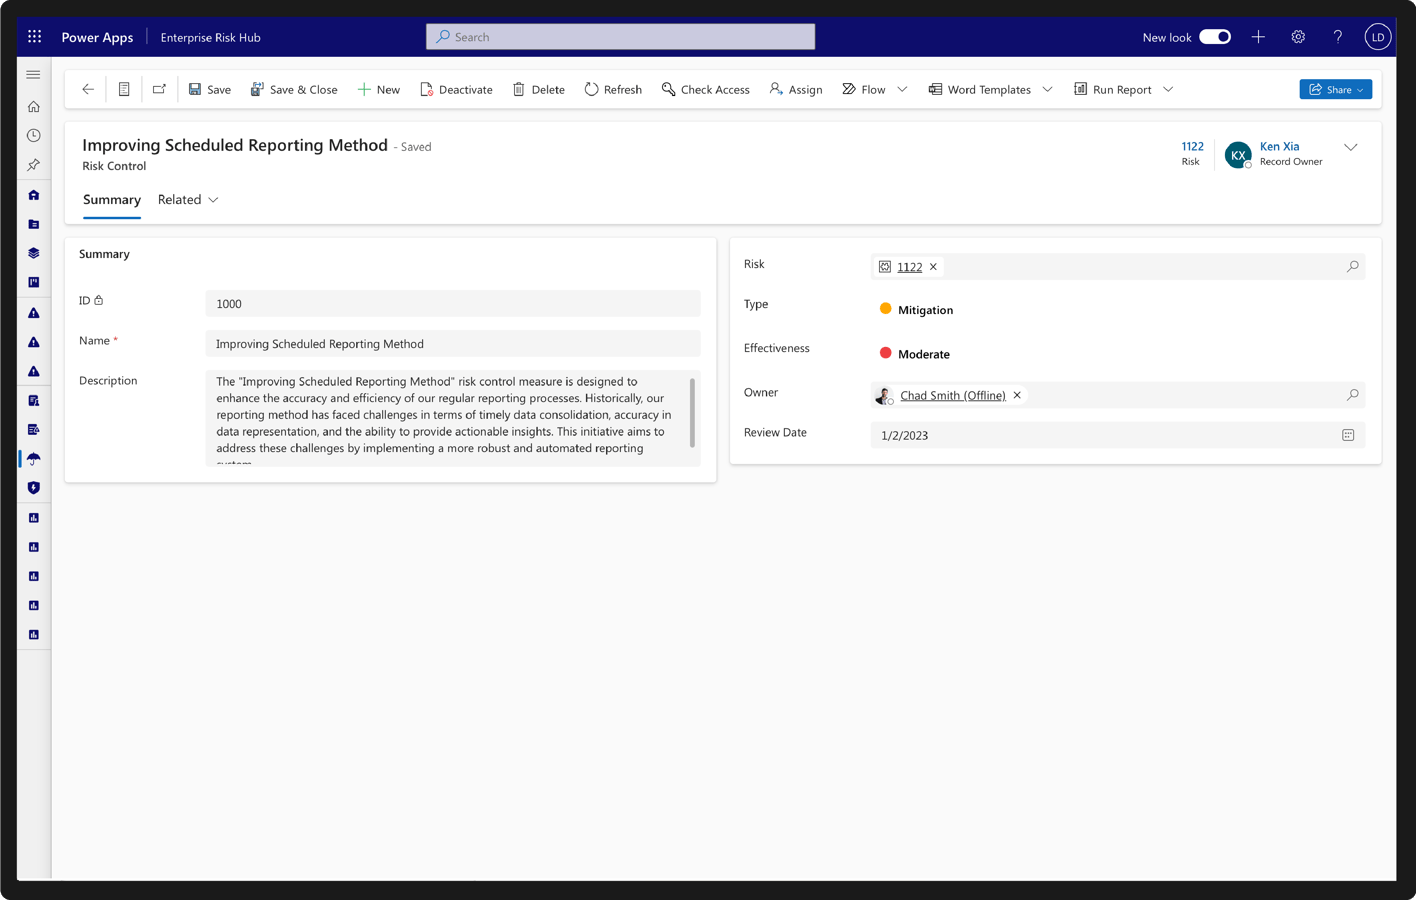Open the folder sidebar icon
Screen dimensions: 1416x900
[33, 224]
